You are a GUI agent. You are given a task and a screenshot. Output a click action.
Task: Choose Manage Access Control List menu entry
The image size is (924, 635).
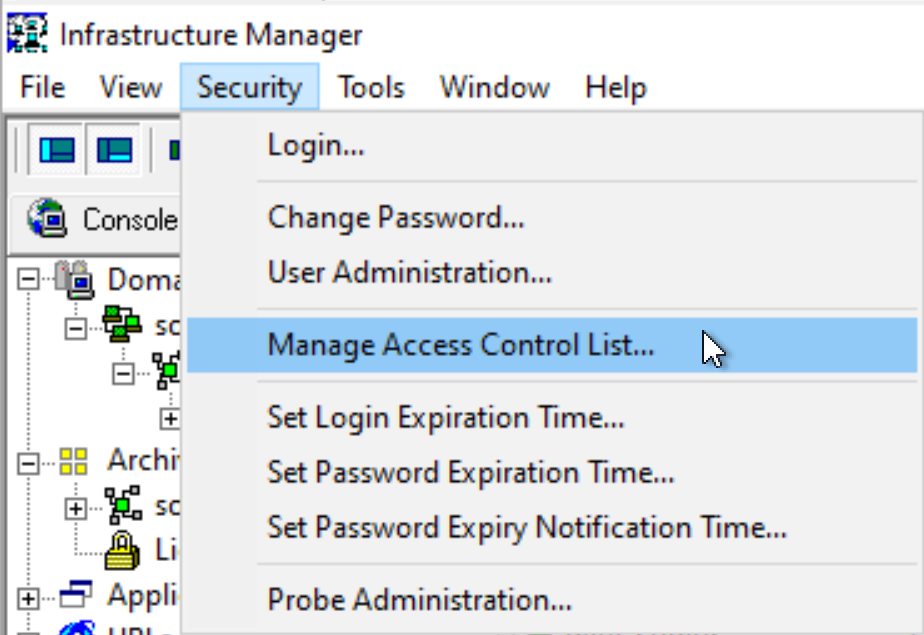pyautogui.click(x=460, y=345)
